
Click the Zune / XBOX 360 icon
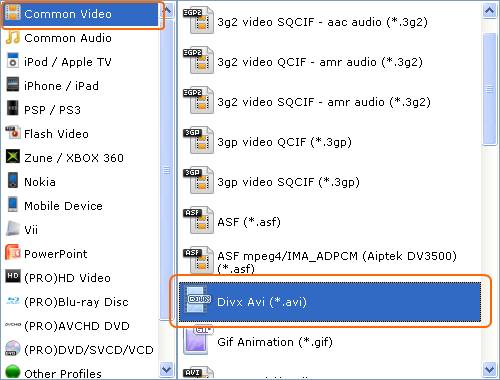[13, 157]
